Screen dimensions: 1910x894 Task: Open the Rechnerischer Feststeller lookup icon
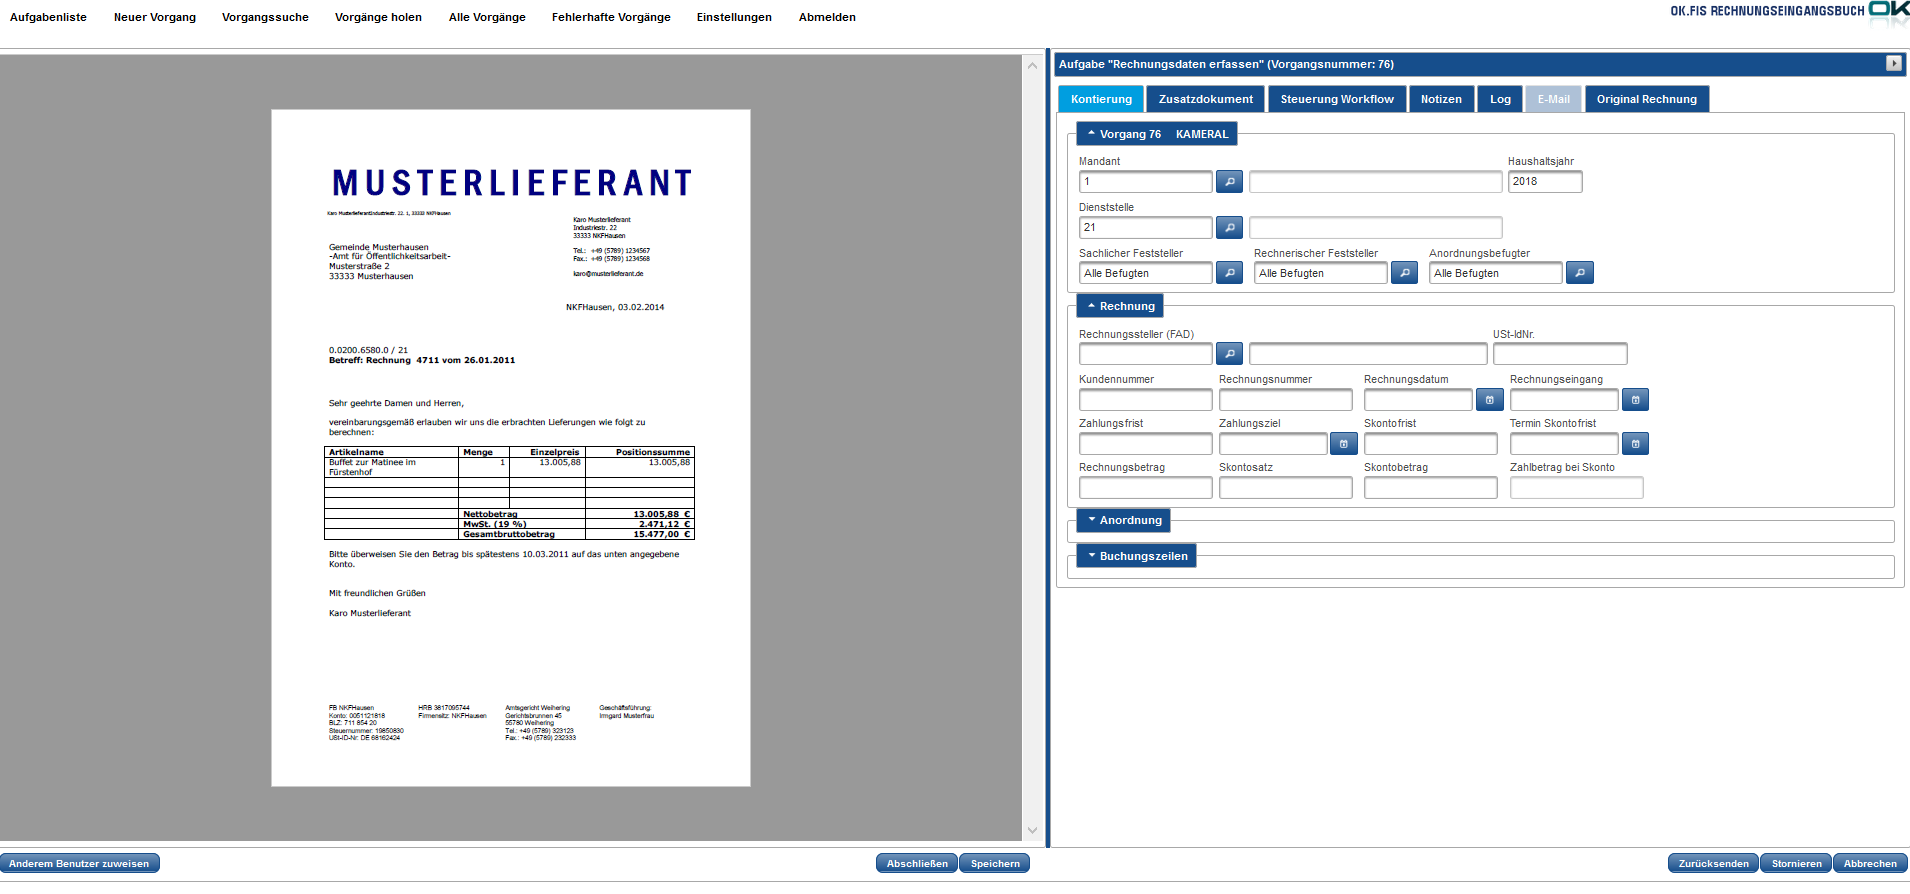point(1404,273)
